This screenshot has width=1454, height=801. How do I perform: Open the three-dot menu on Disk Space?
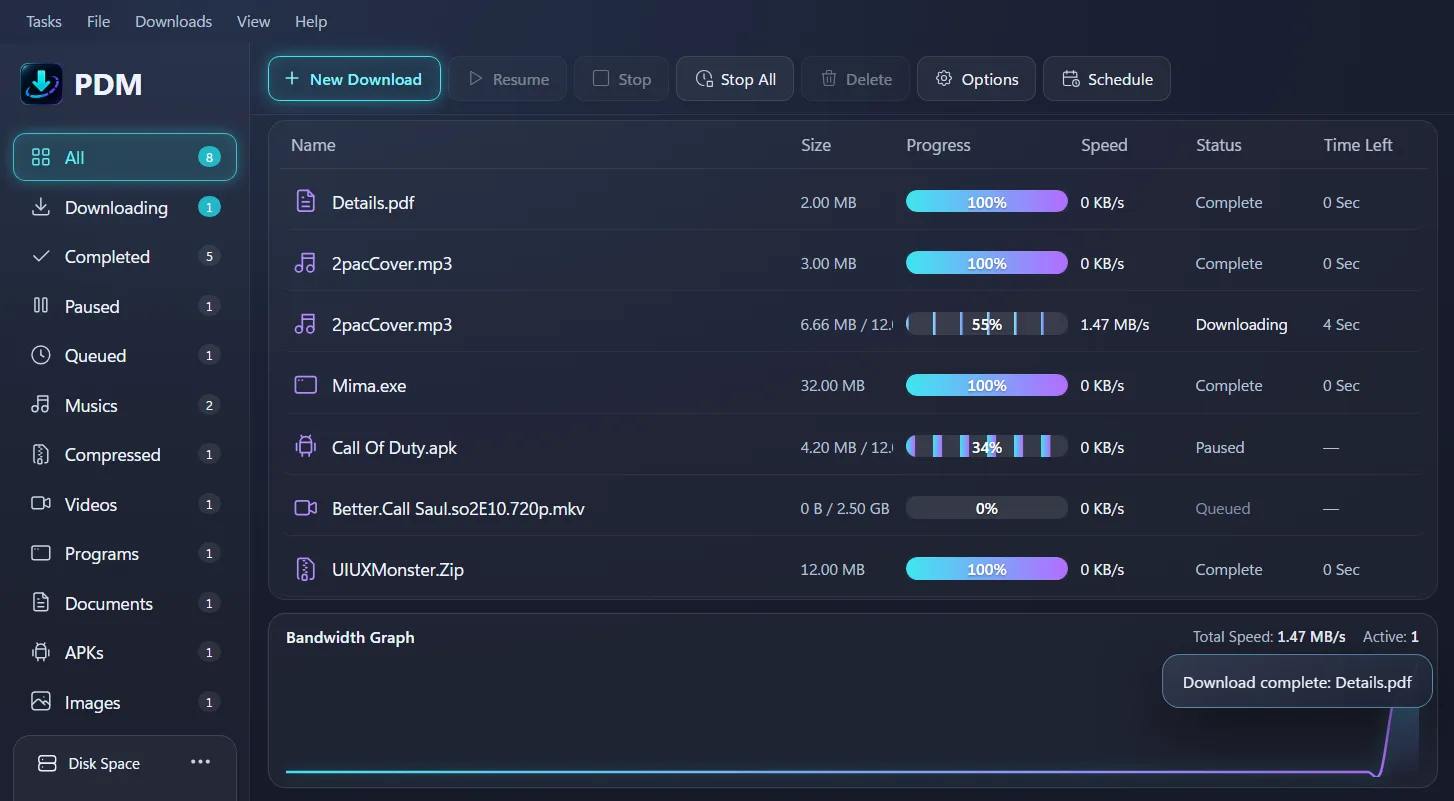click(x=200, y=762)
